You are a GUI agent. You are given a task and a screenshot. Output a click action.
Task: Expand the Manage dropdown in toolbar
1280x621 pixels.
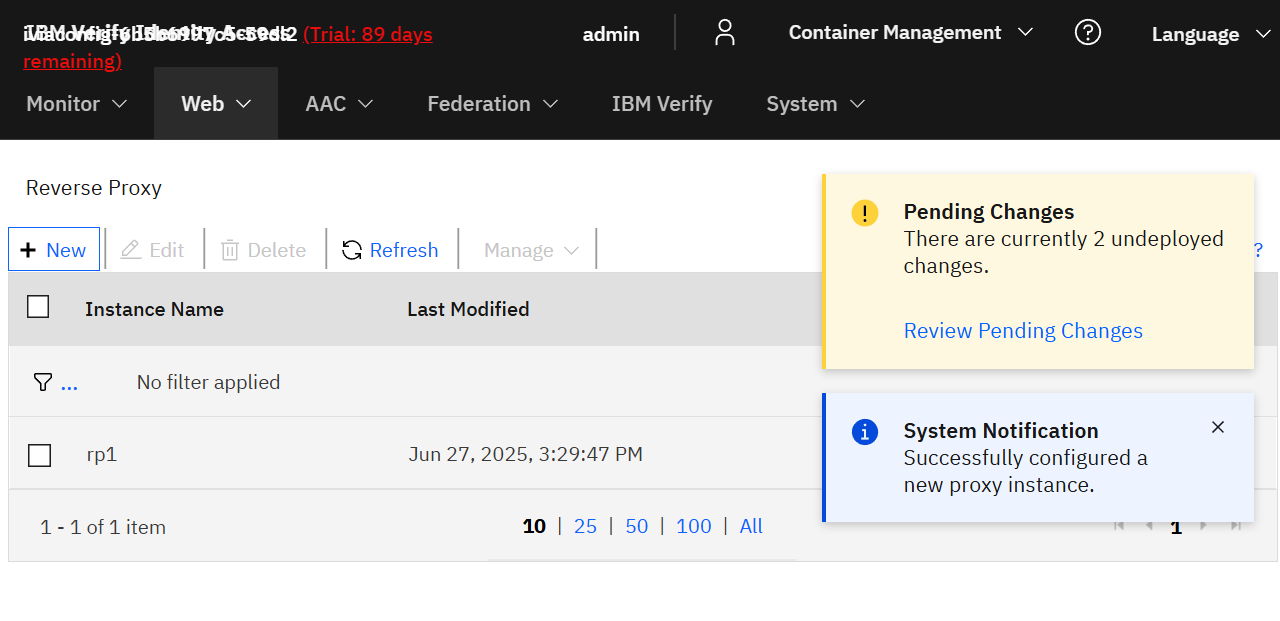(x=530, y=250)
